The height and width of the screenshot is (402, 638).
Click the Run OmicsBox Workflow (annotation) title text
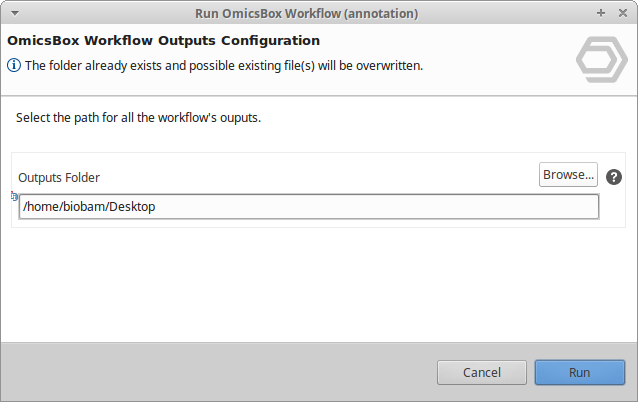[x=307, y=13]
